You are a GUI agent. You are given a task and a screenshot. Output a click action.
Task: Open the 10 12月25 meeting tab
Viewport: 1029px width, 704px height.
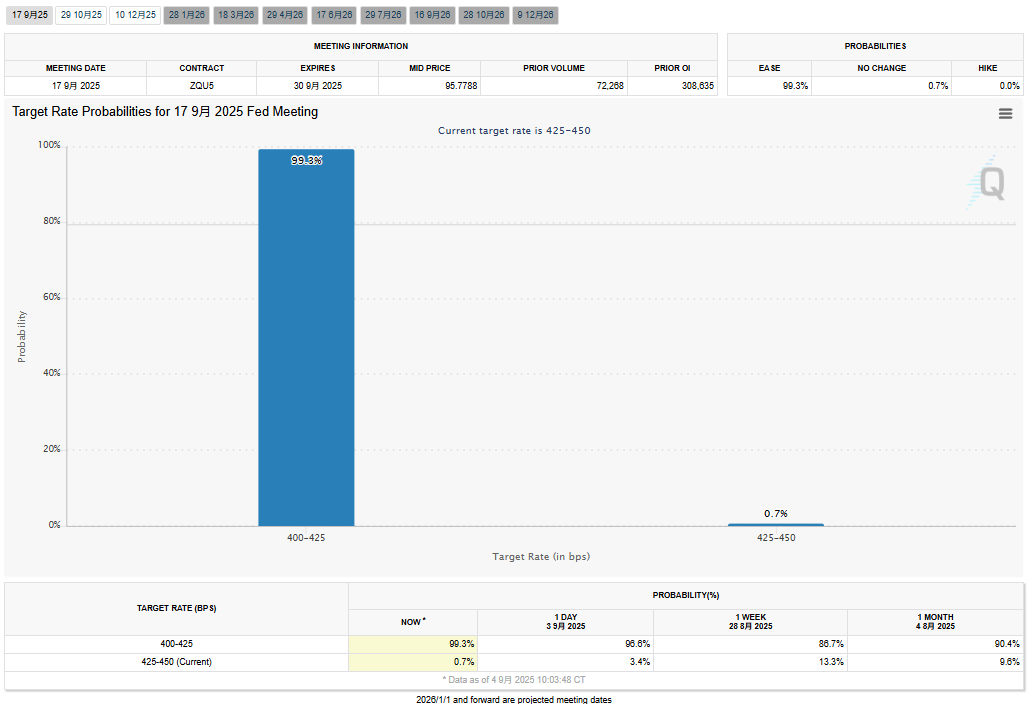134,15
